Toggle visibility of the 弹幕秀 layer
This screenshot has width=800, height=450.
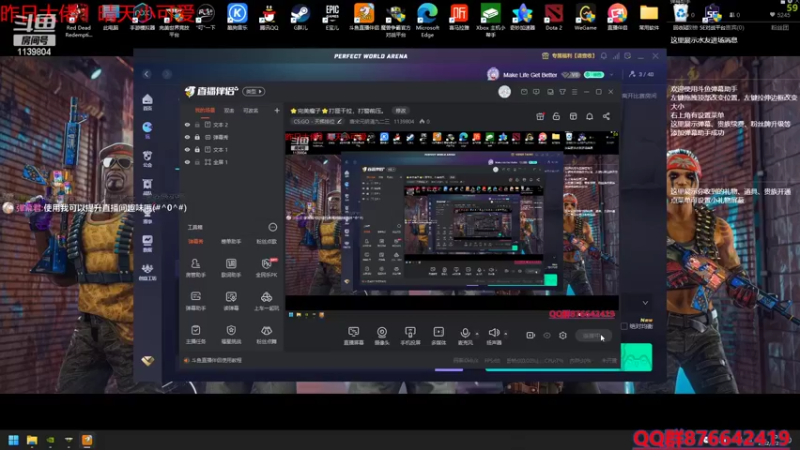tap(187, 137)
